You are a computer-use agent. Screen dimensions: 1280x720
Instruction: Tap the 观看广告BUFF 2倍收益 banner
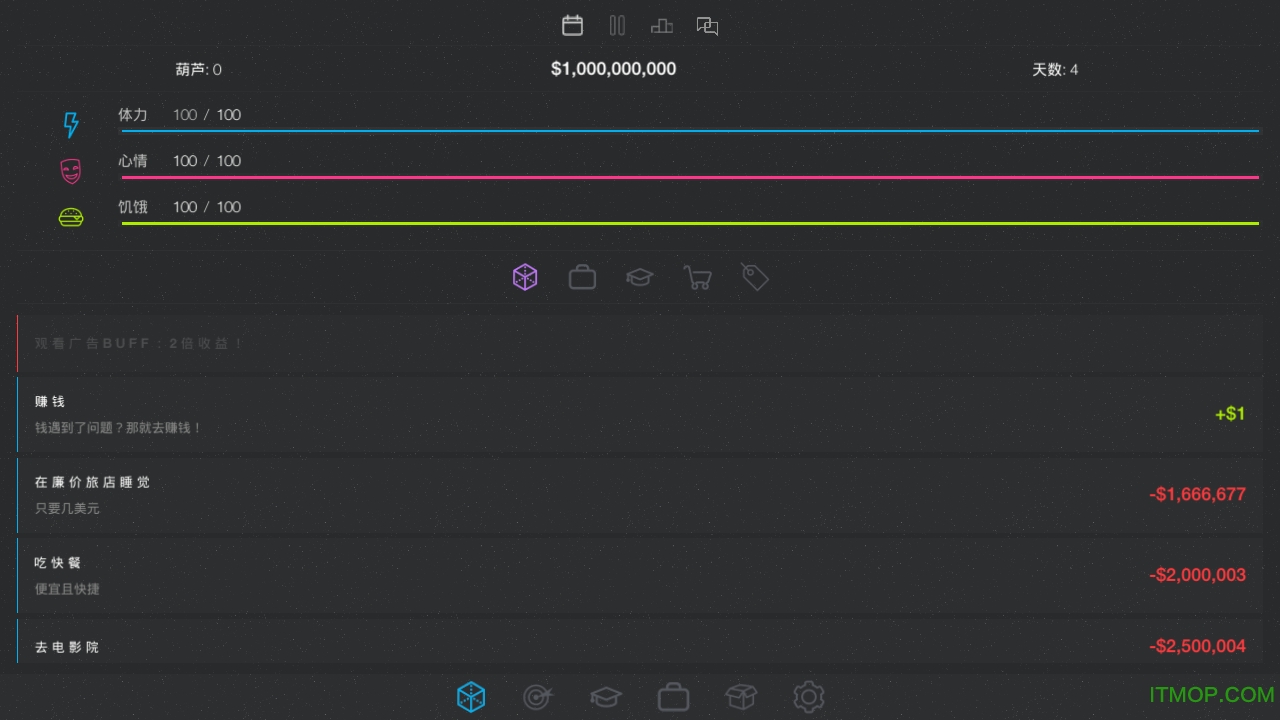tap(640, 343)
